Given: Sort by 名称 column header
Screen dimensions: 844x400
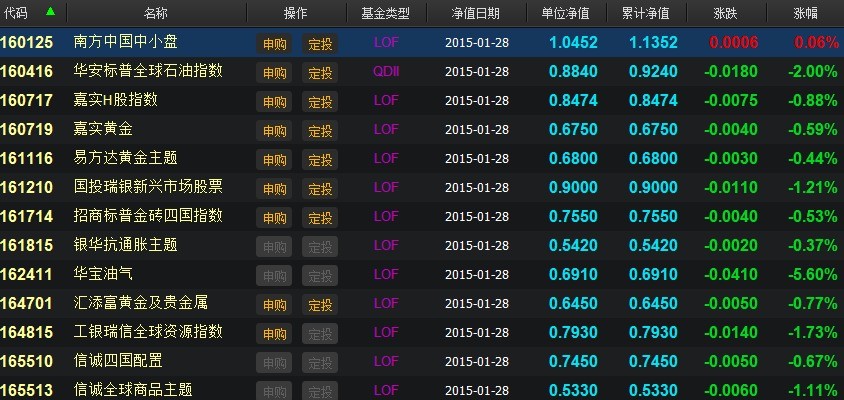Looking at the screenshot, I should coord(156,13).
